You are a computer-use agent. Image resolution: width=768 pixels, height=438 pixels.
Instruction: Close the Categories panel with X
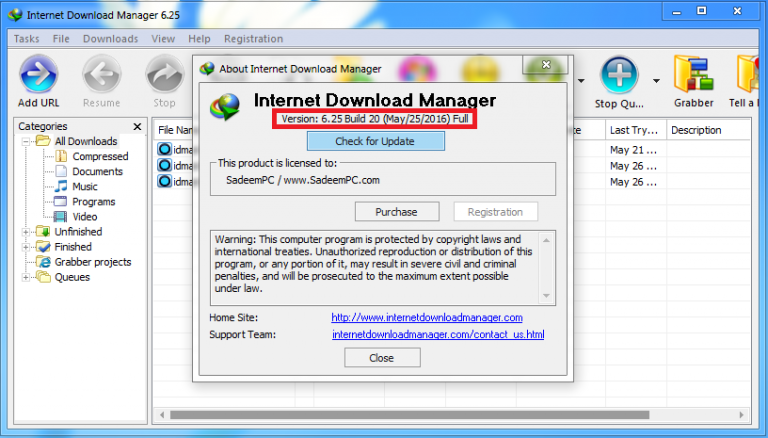coord(137,127)
